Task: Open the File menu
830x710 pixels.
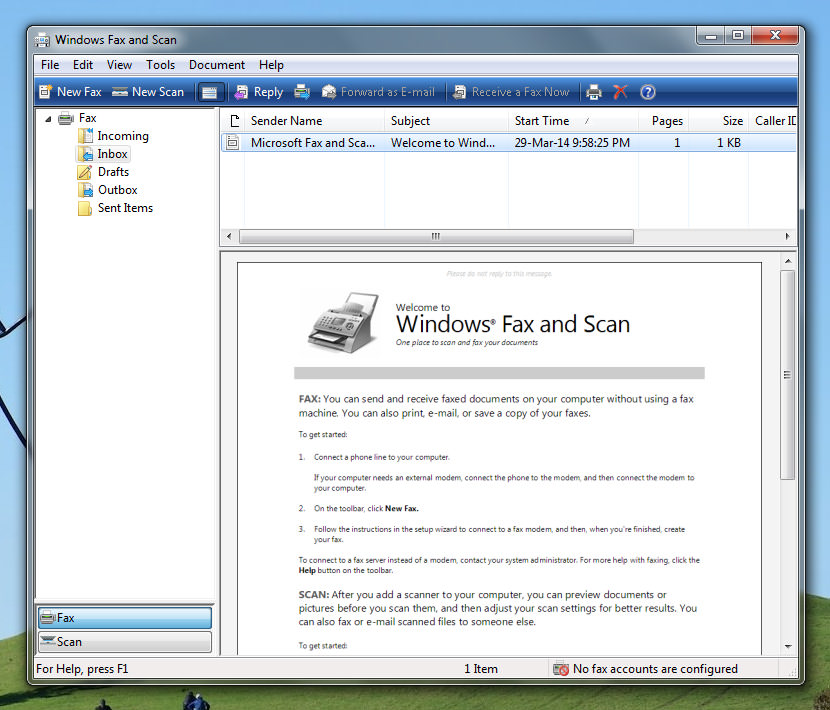Action: click(50, 65)
